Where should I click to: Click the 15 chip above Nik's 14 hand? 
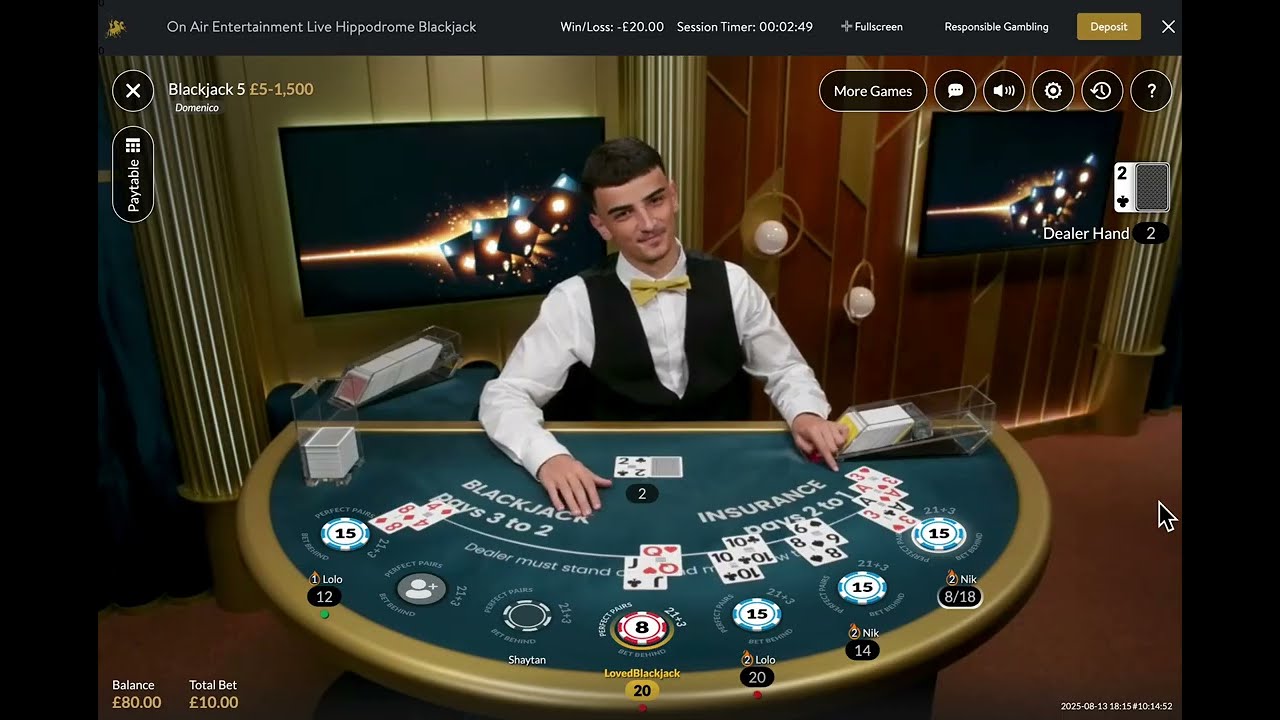point(862,587)
